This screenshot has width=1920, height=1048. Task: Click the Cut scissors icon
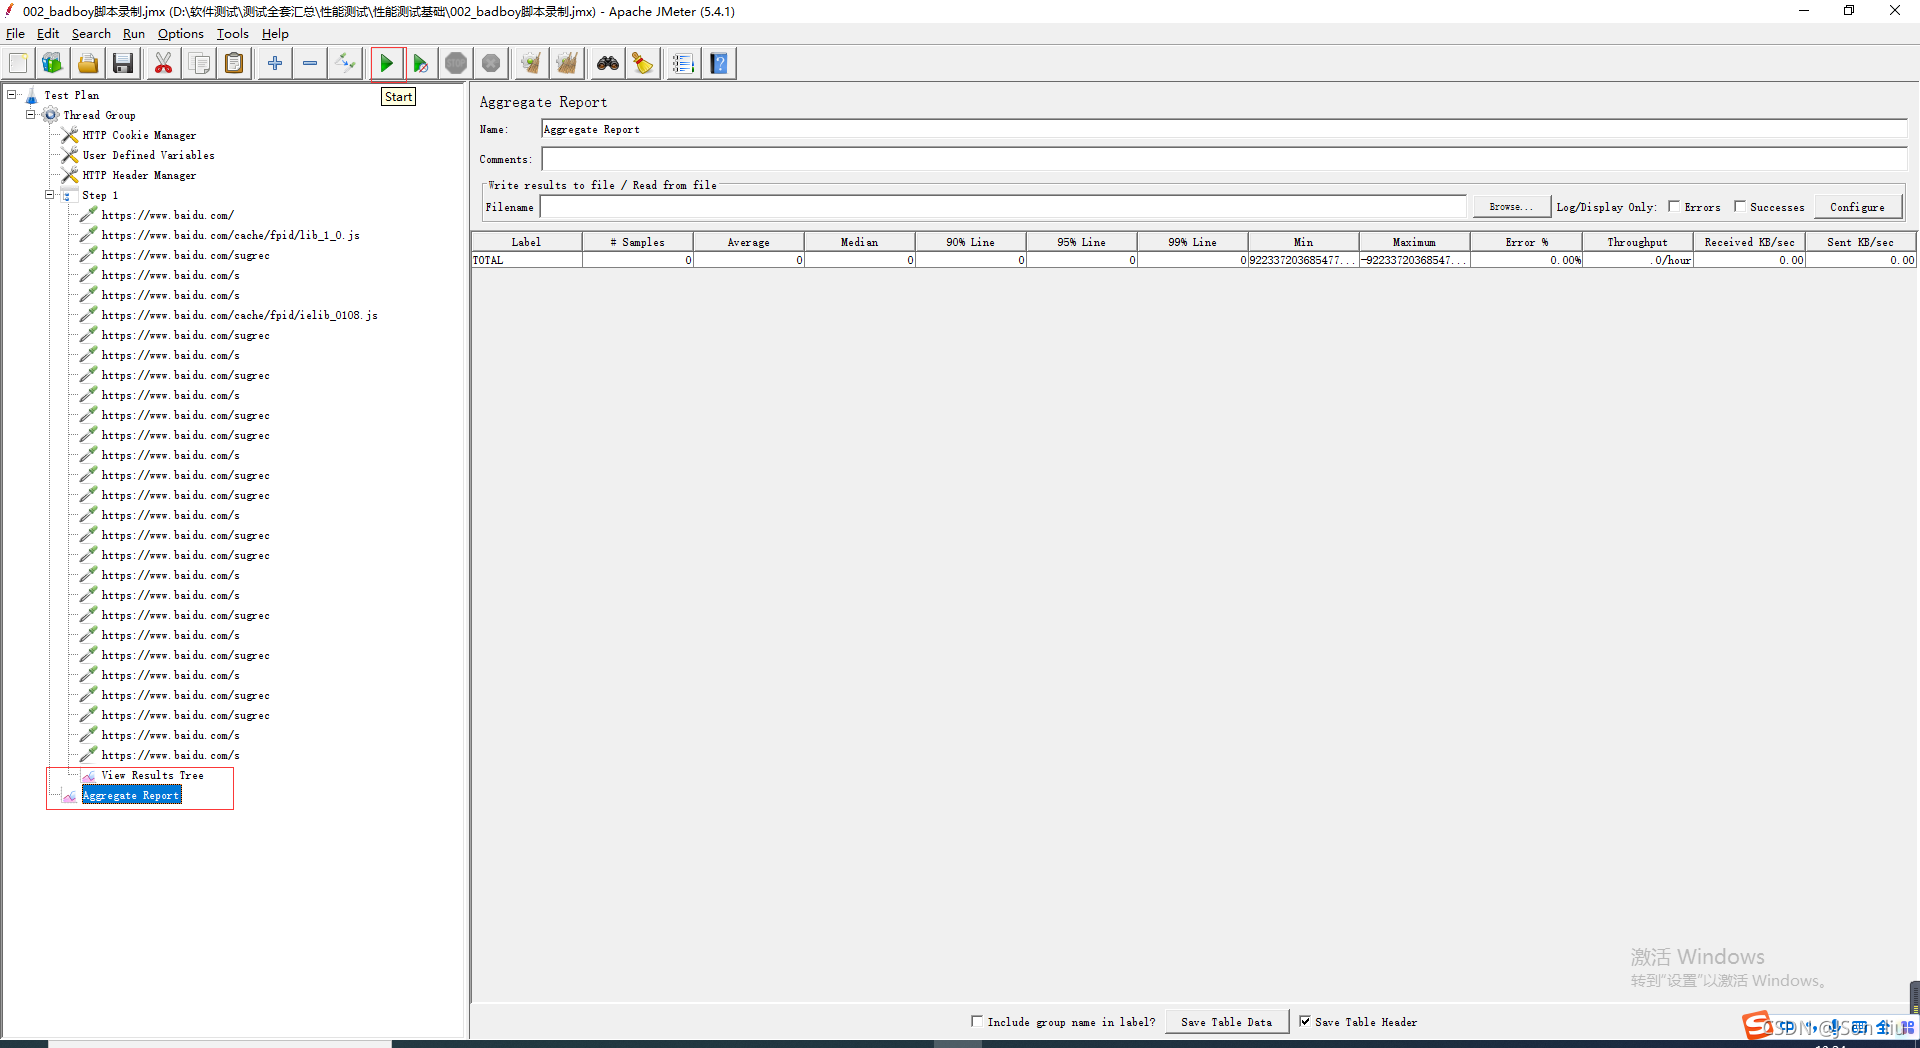(163, 64)
